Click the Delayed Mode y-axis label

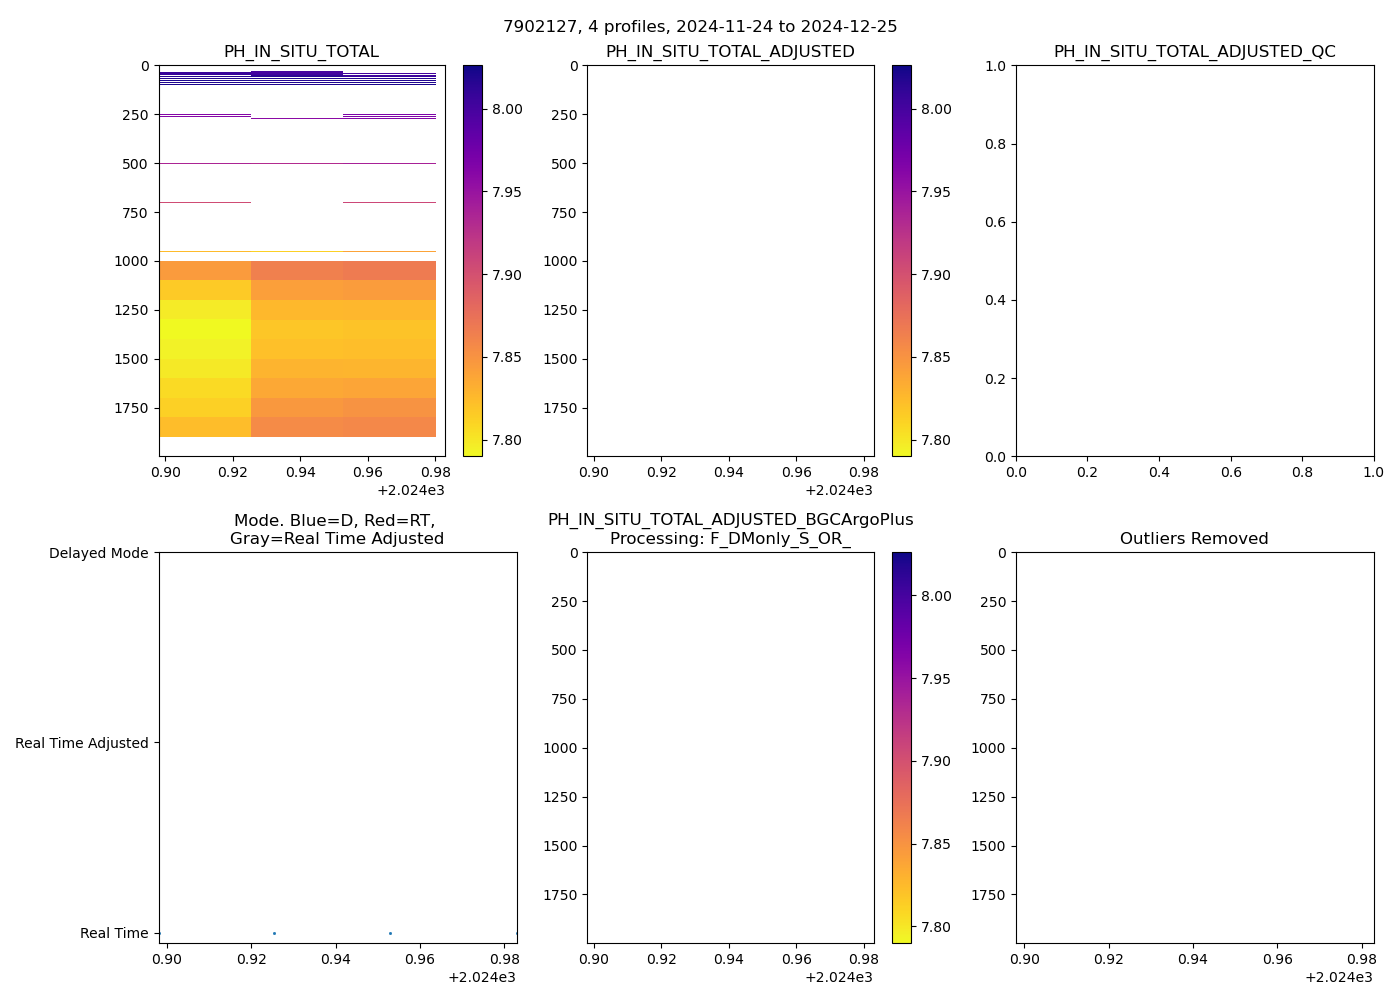[x=98, y=553]
